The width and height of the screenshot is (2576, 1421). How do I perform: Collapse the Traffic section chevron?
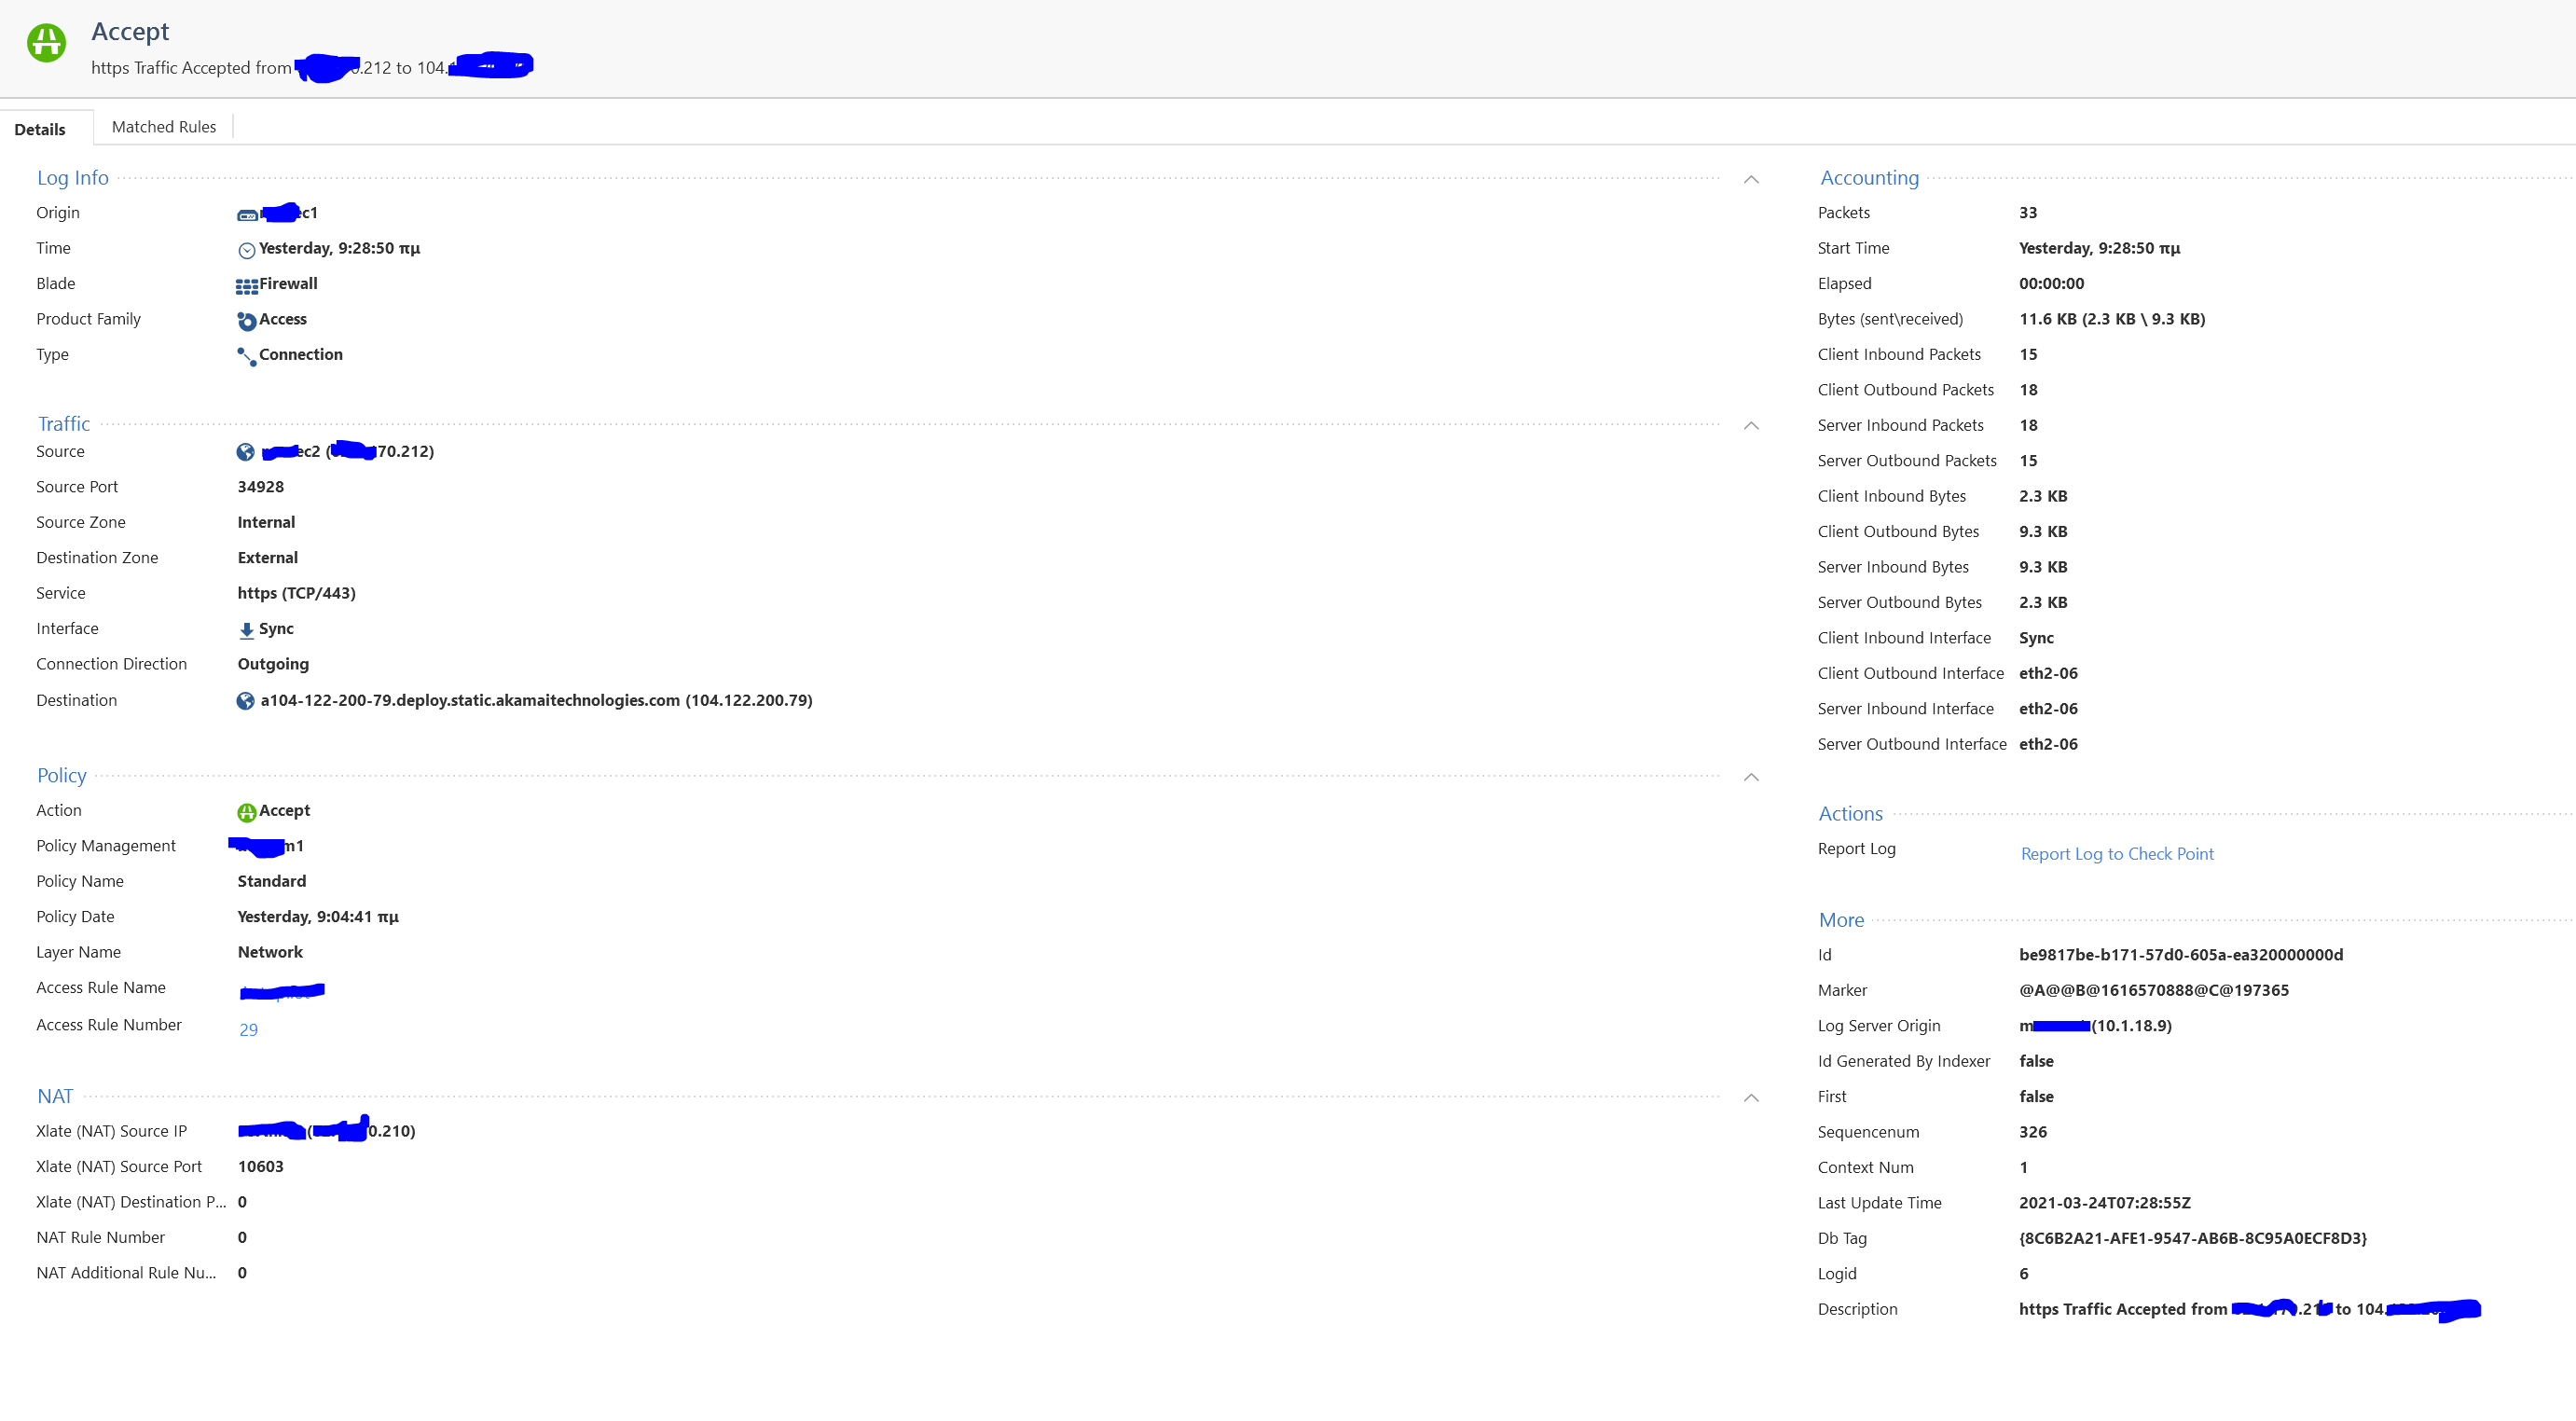[x=1751, y=426]
